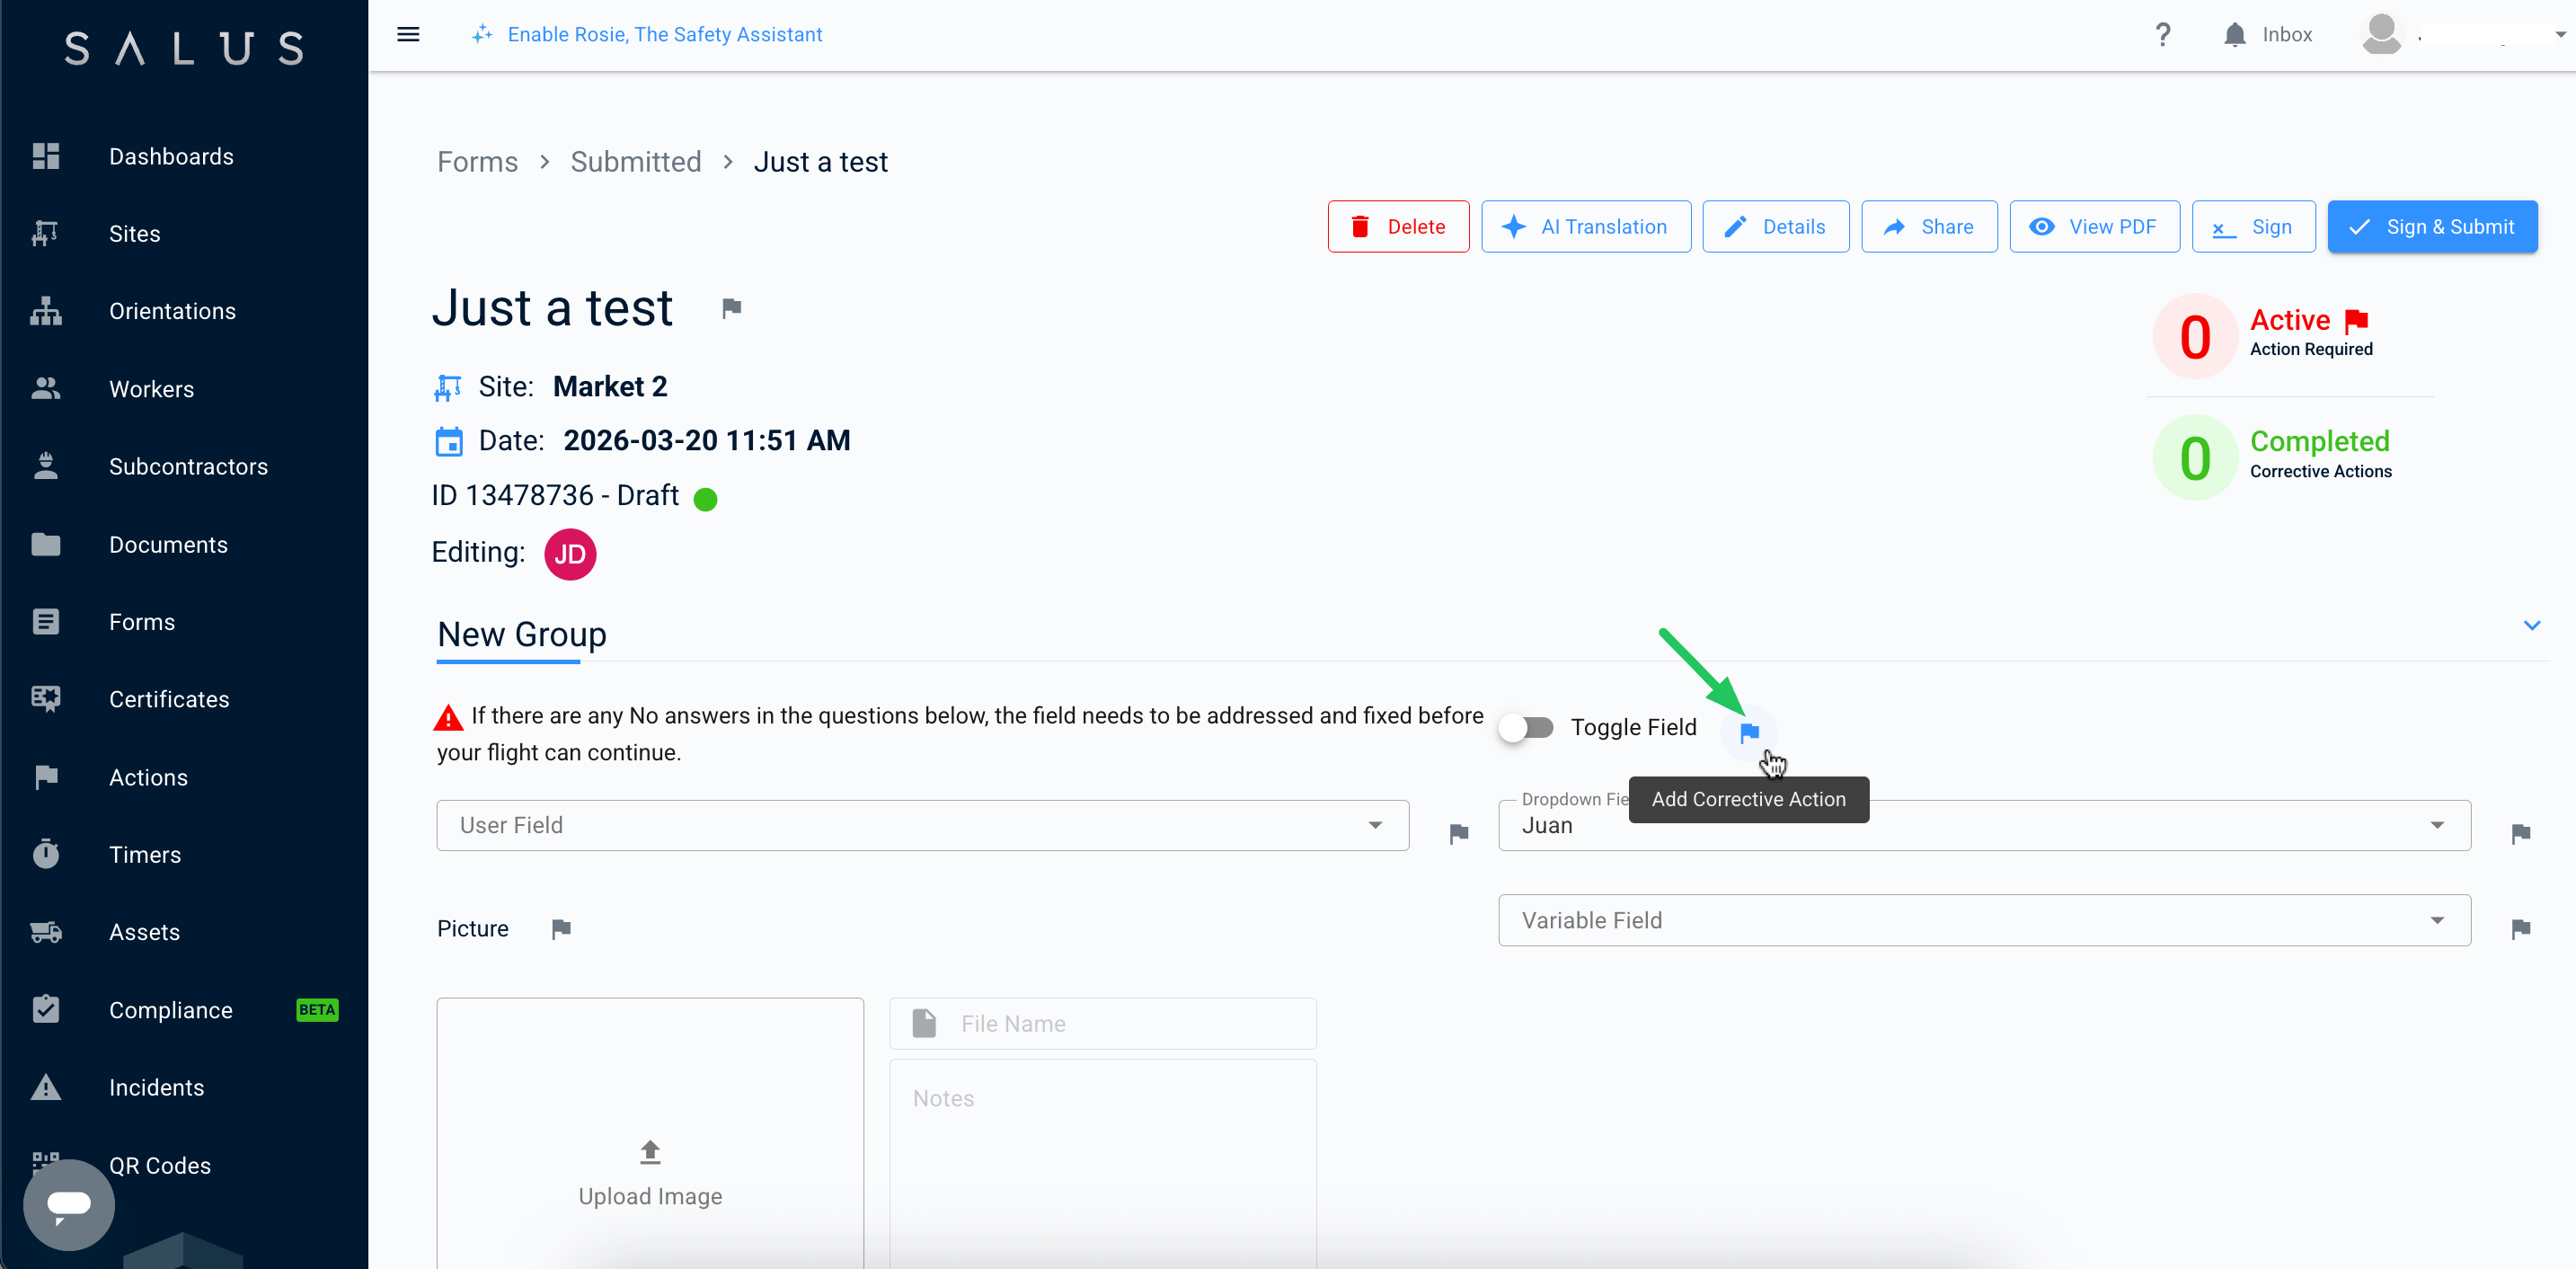
Task: Click the flag next to Picture
Action: tap(561, 929)
